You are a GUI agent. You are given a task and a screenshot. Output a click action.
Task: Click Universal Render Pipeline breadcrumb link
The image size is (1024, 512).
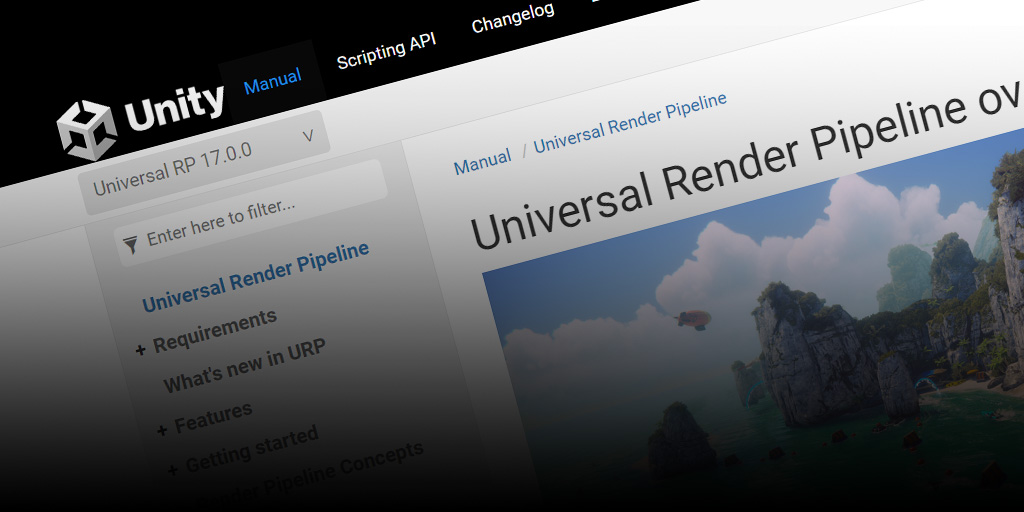tap(630, 122)
